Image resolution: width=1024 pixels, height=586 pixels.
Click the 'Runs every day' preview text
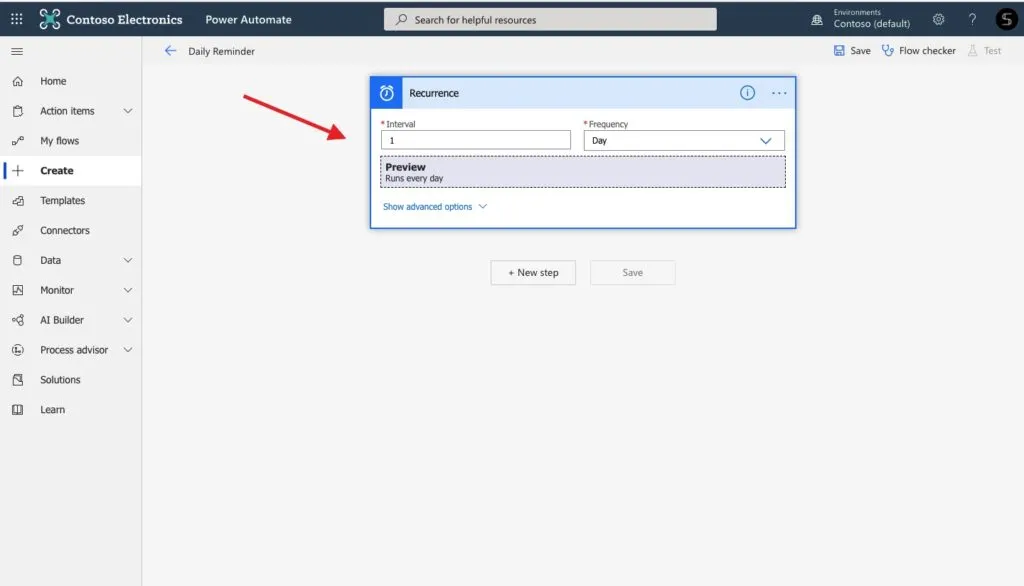pyautogui.click(x=414, y=178)
